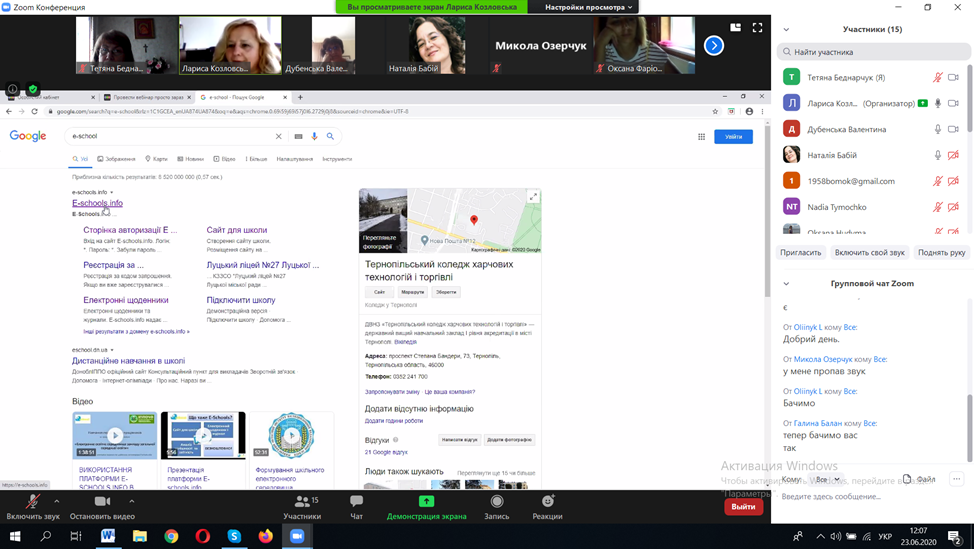The width and height of the screenshot is (974, 549).
Task: Open Google apps grid icon
Action: coord(701,137)
